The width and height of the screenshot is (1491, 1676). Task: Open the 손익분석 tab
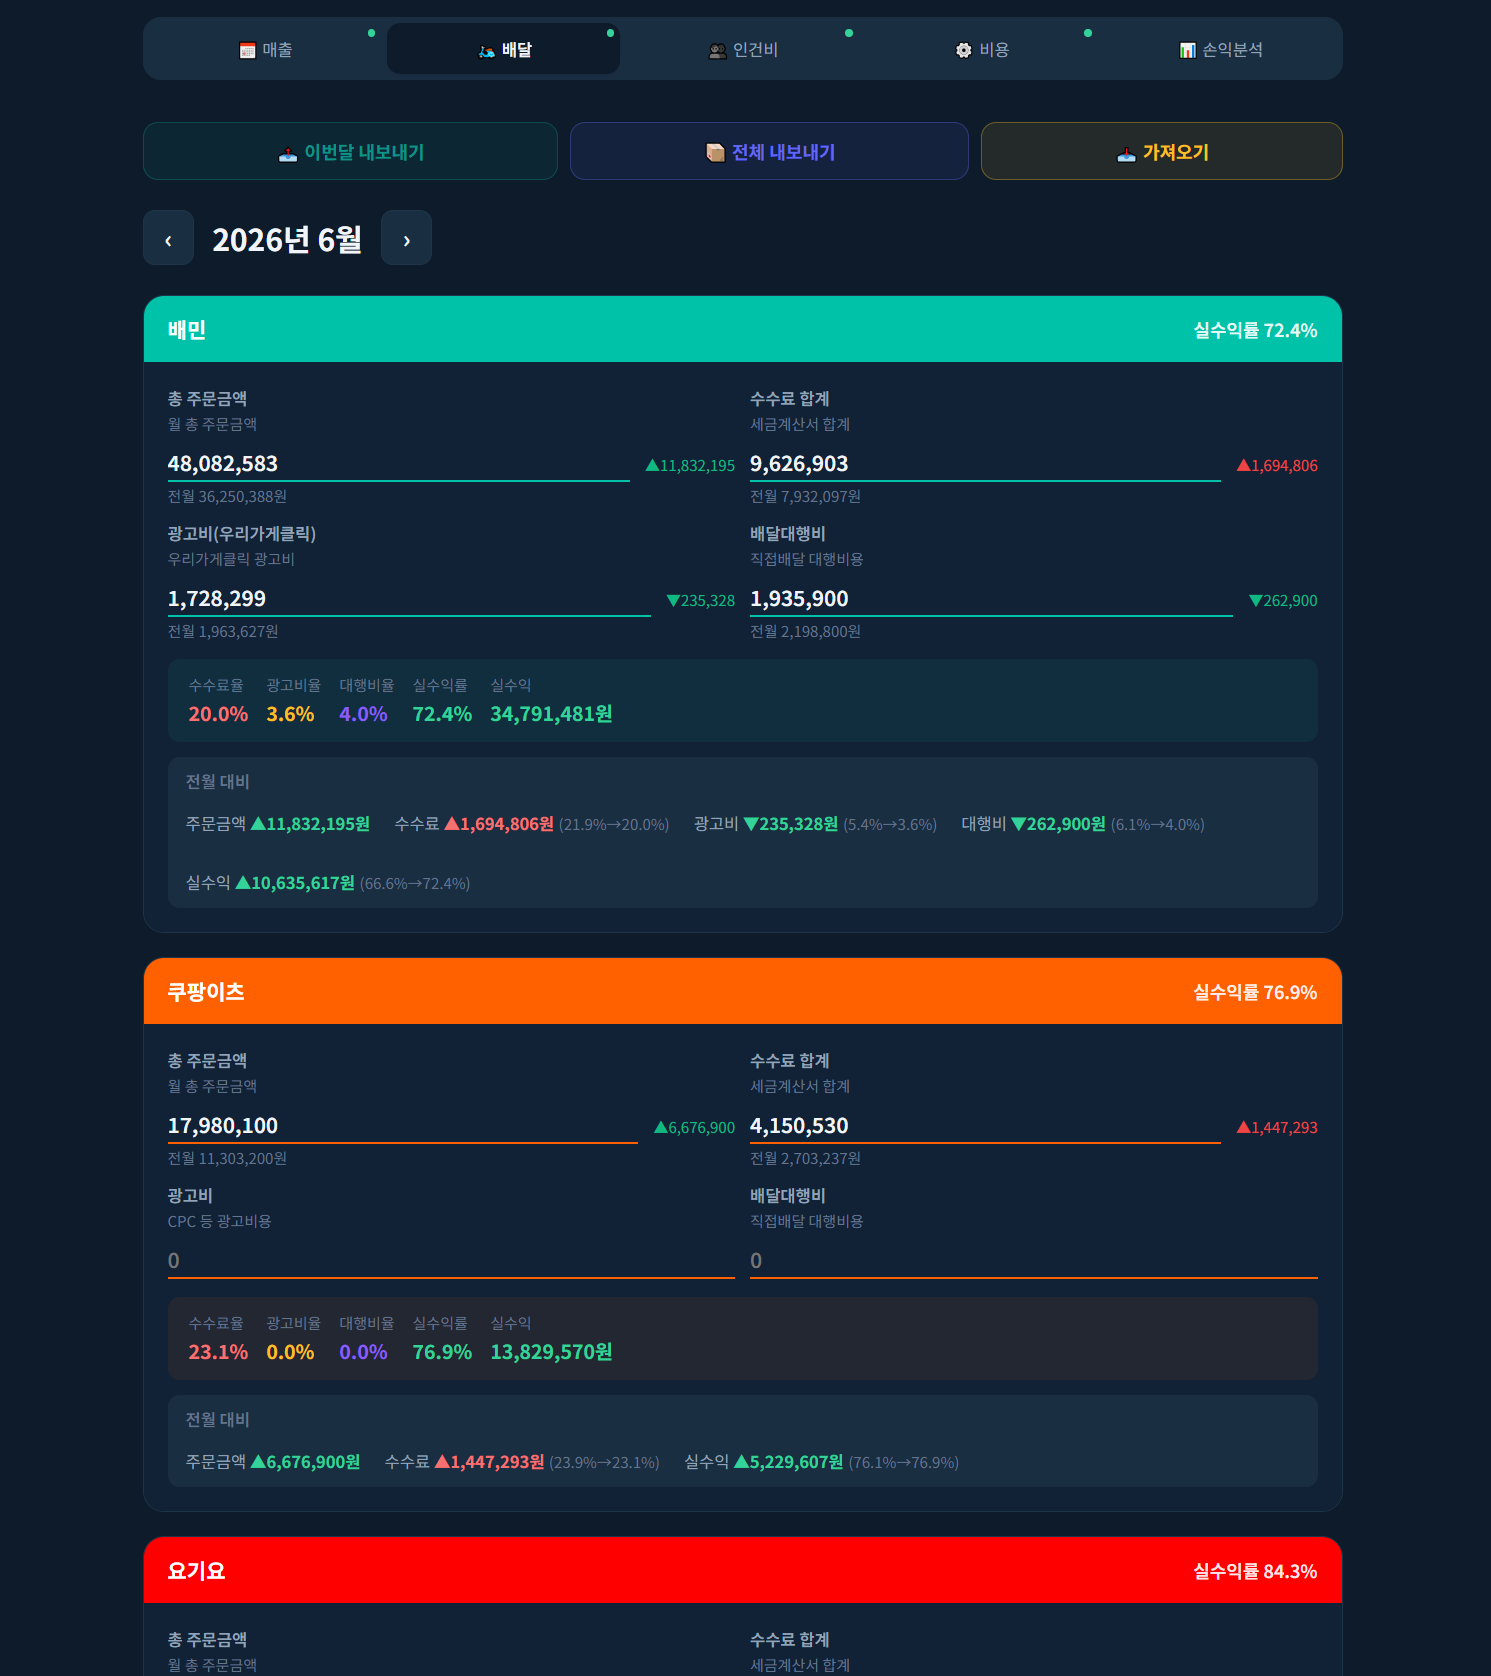pyautogui.click(x=1220, y=49)
